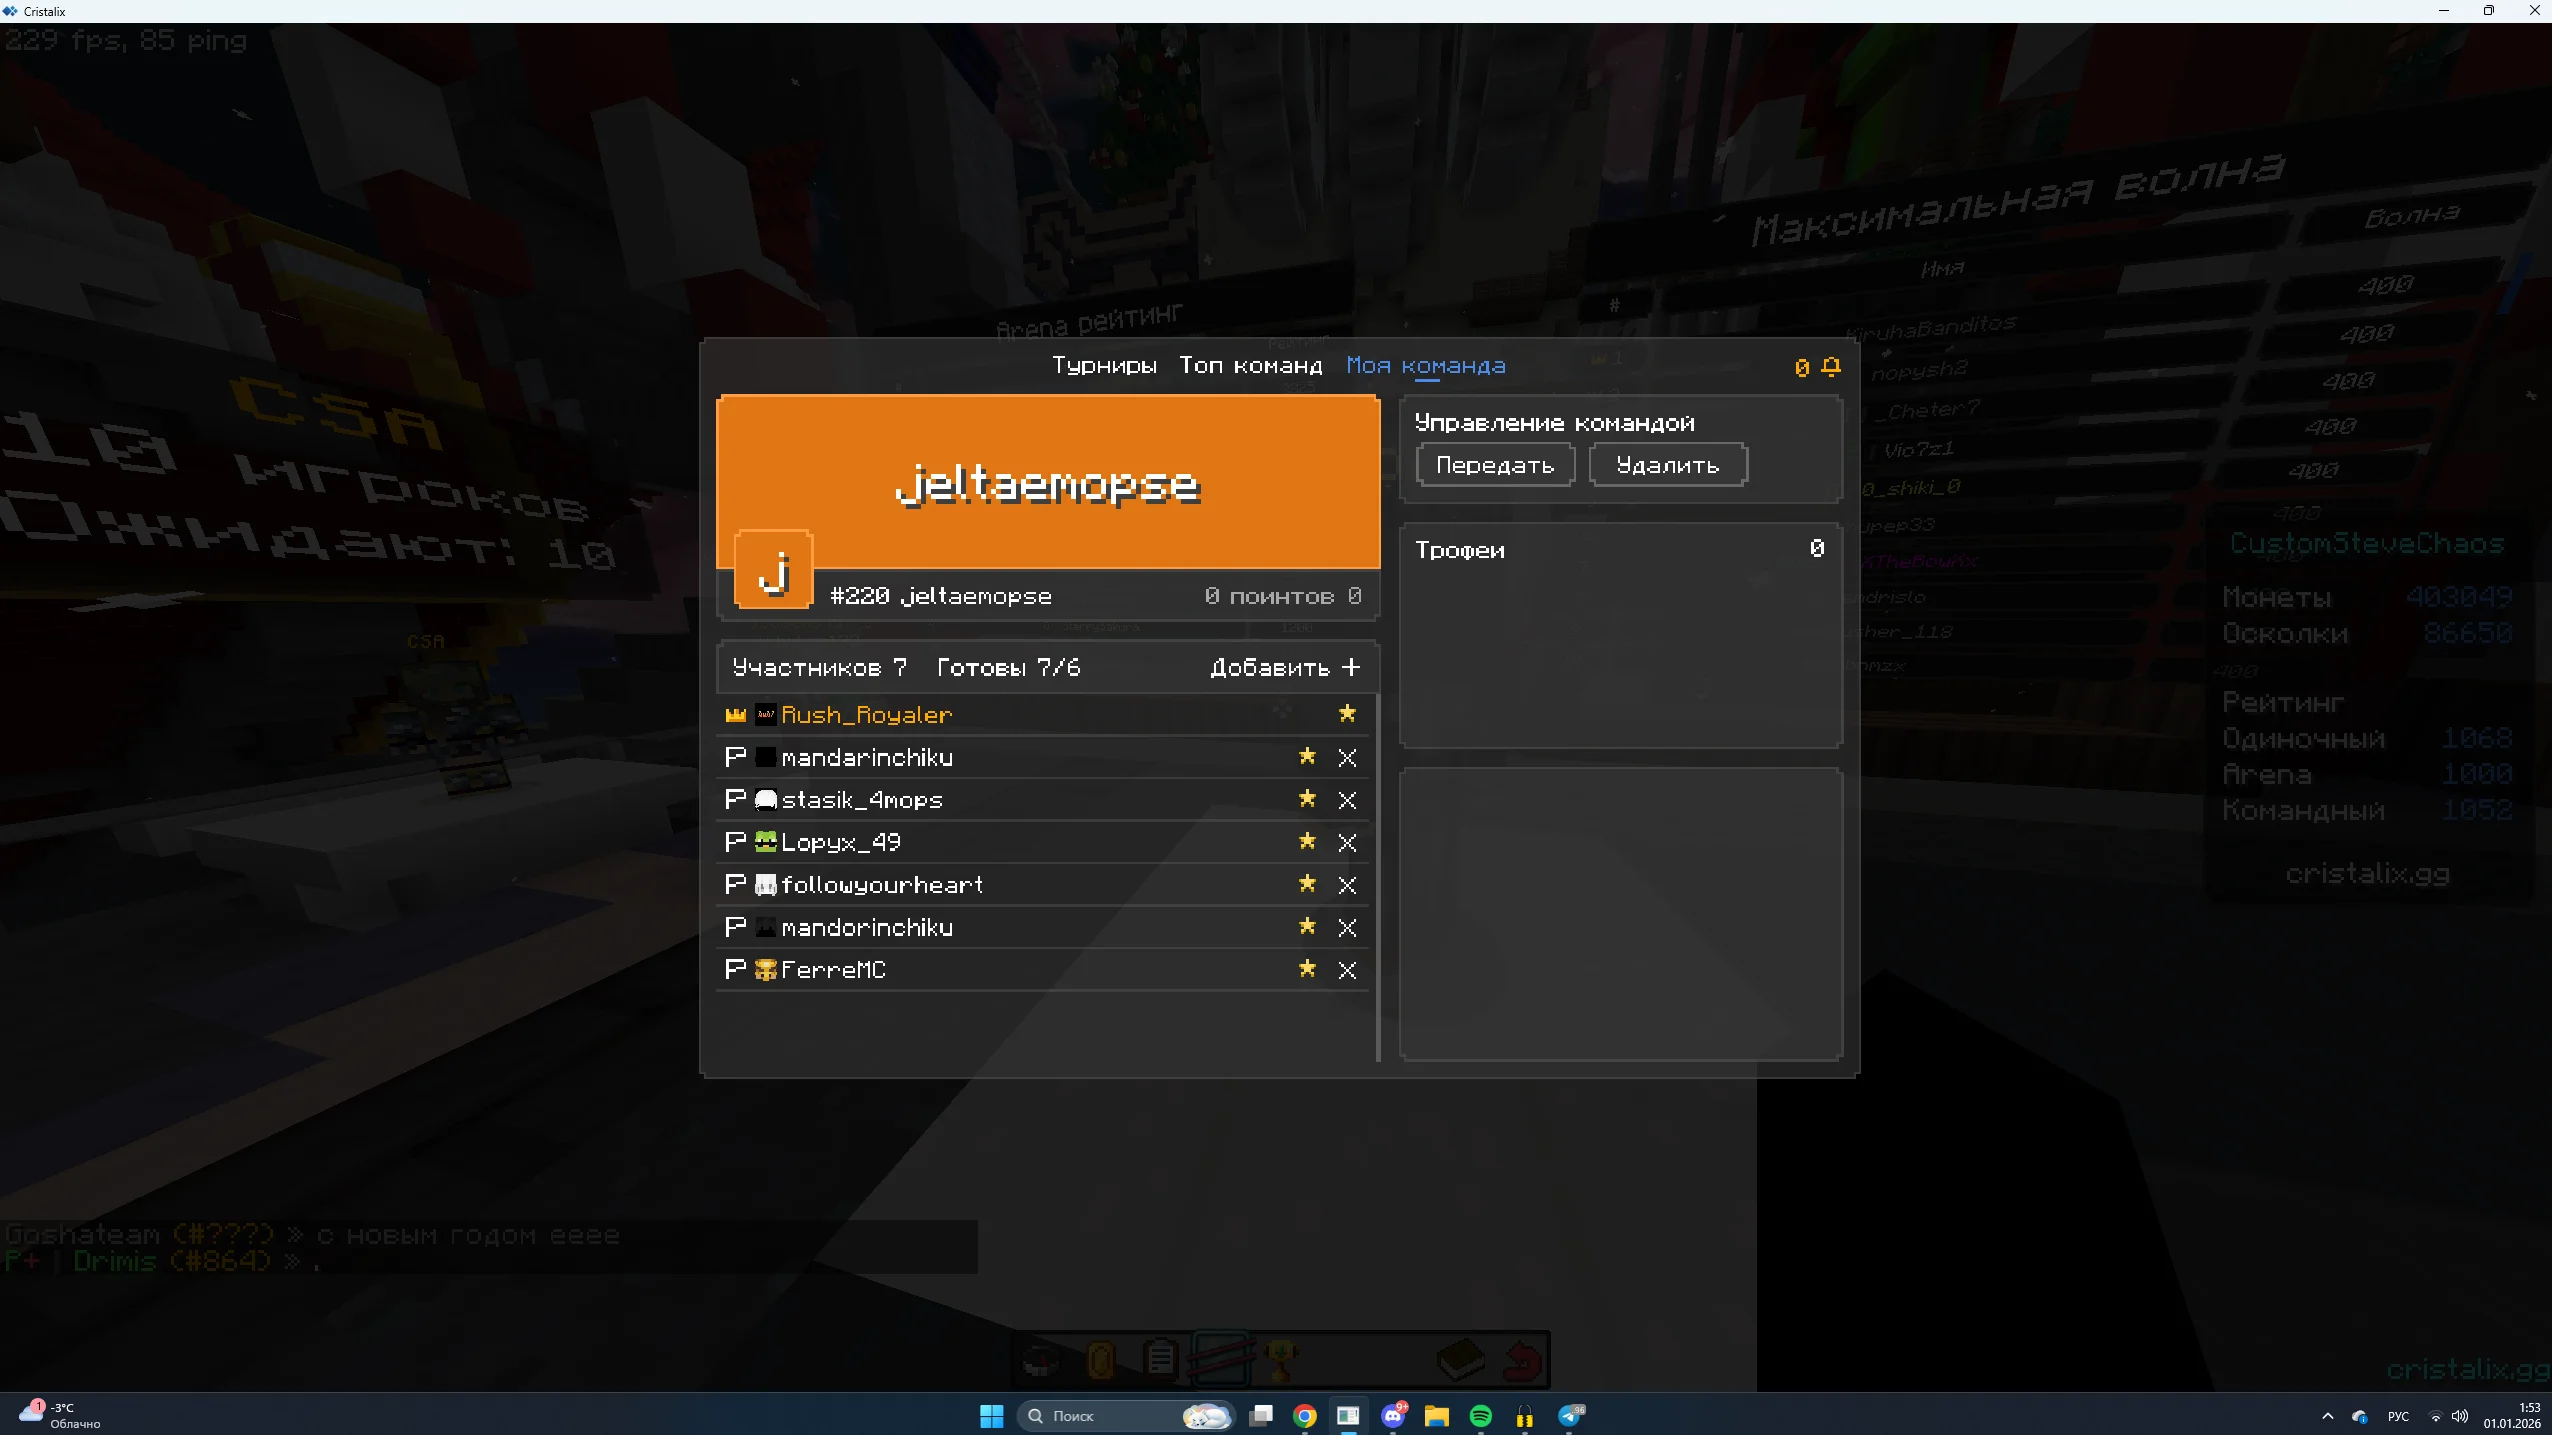Open the Турниры tab
Image resolution: width=2552 pixels, height=1435 pixels.
click(1104, 366)
